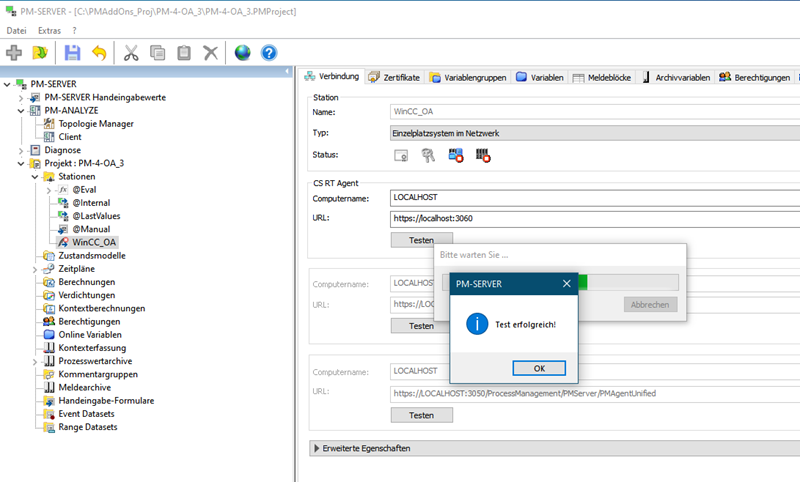
Task: Switch to the Berechtigungen tab
Action: [x=755, y=77]
